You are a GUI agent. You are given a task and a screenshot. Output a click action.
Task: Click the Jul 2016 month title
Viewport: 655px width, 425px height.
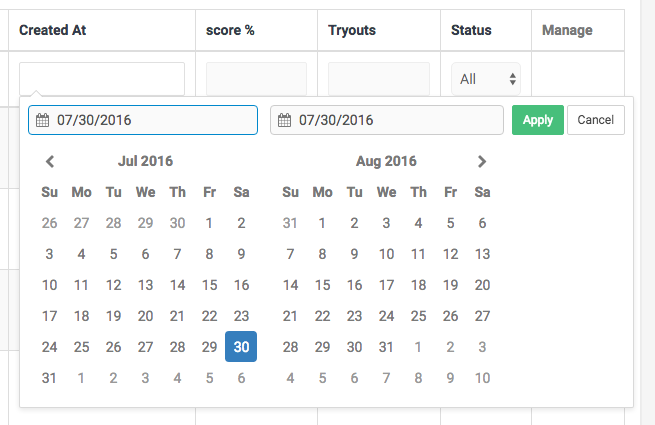point(145,161)
